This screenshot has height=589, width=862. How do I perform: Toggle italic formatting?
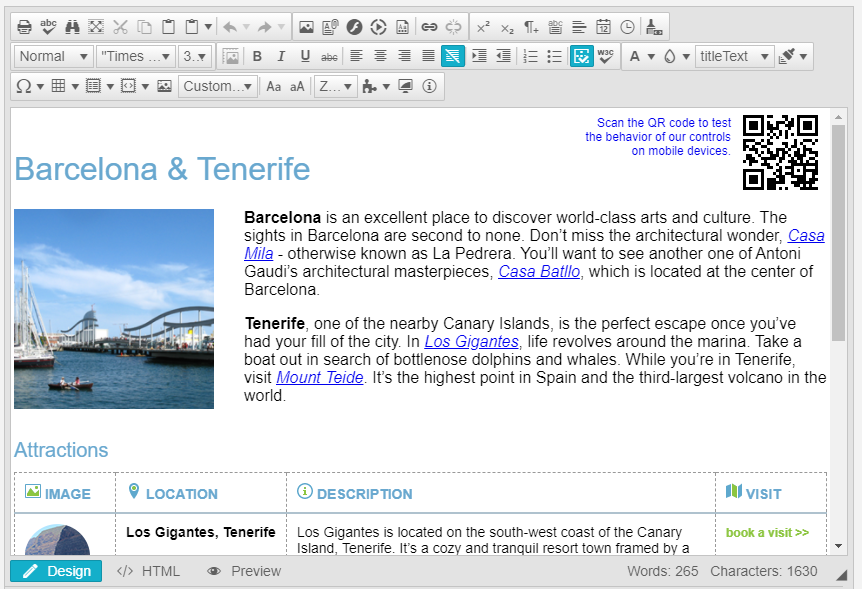pyautogui.click(x=281, y=56)
